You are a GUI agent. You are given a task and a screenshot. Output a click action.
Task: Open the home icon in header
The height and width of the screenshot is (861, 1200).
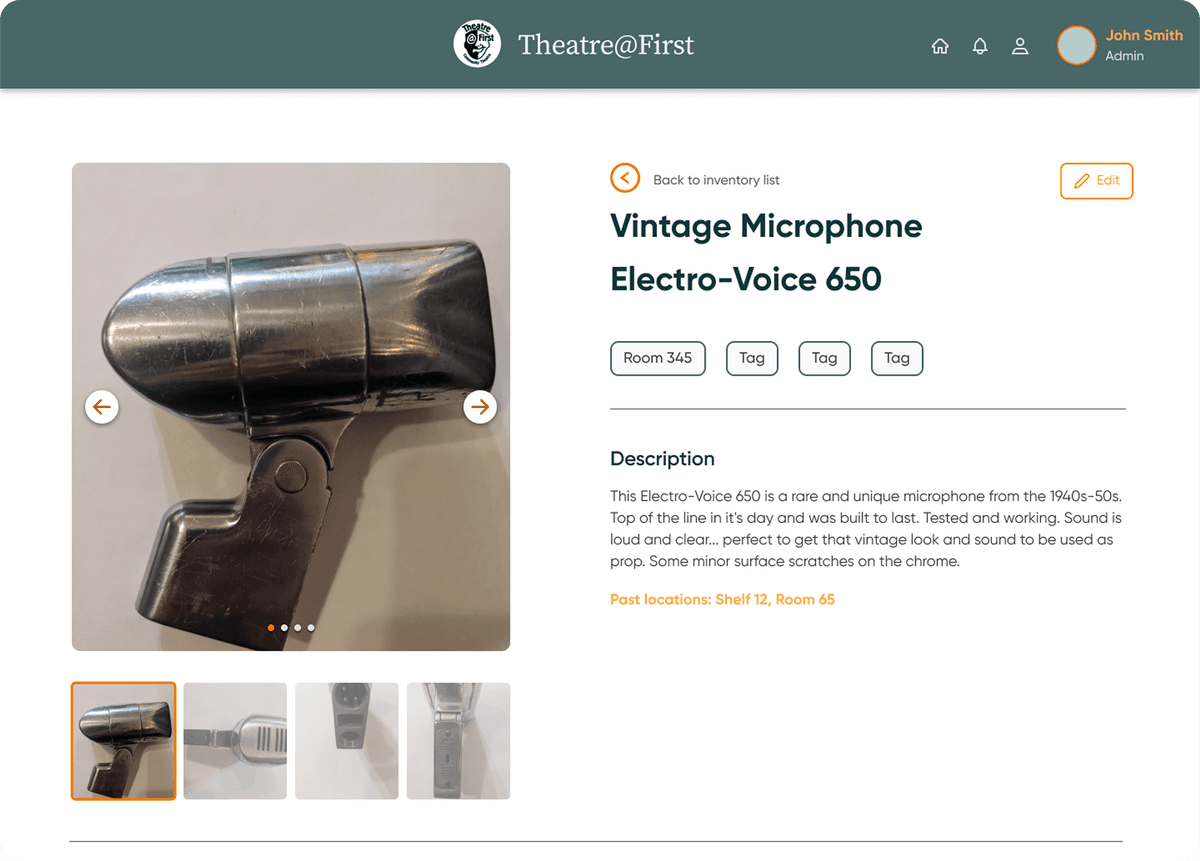coord(940,46)
